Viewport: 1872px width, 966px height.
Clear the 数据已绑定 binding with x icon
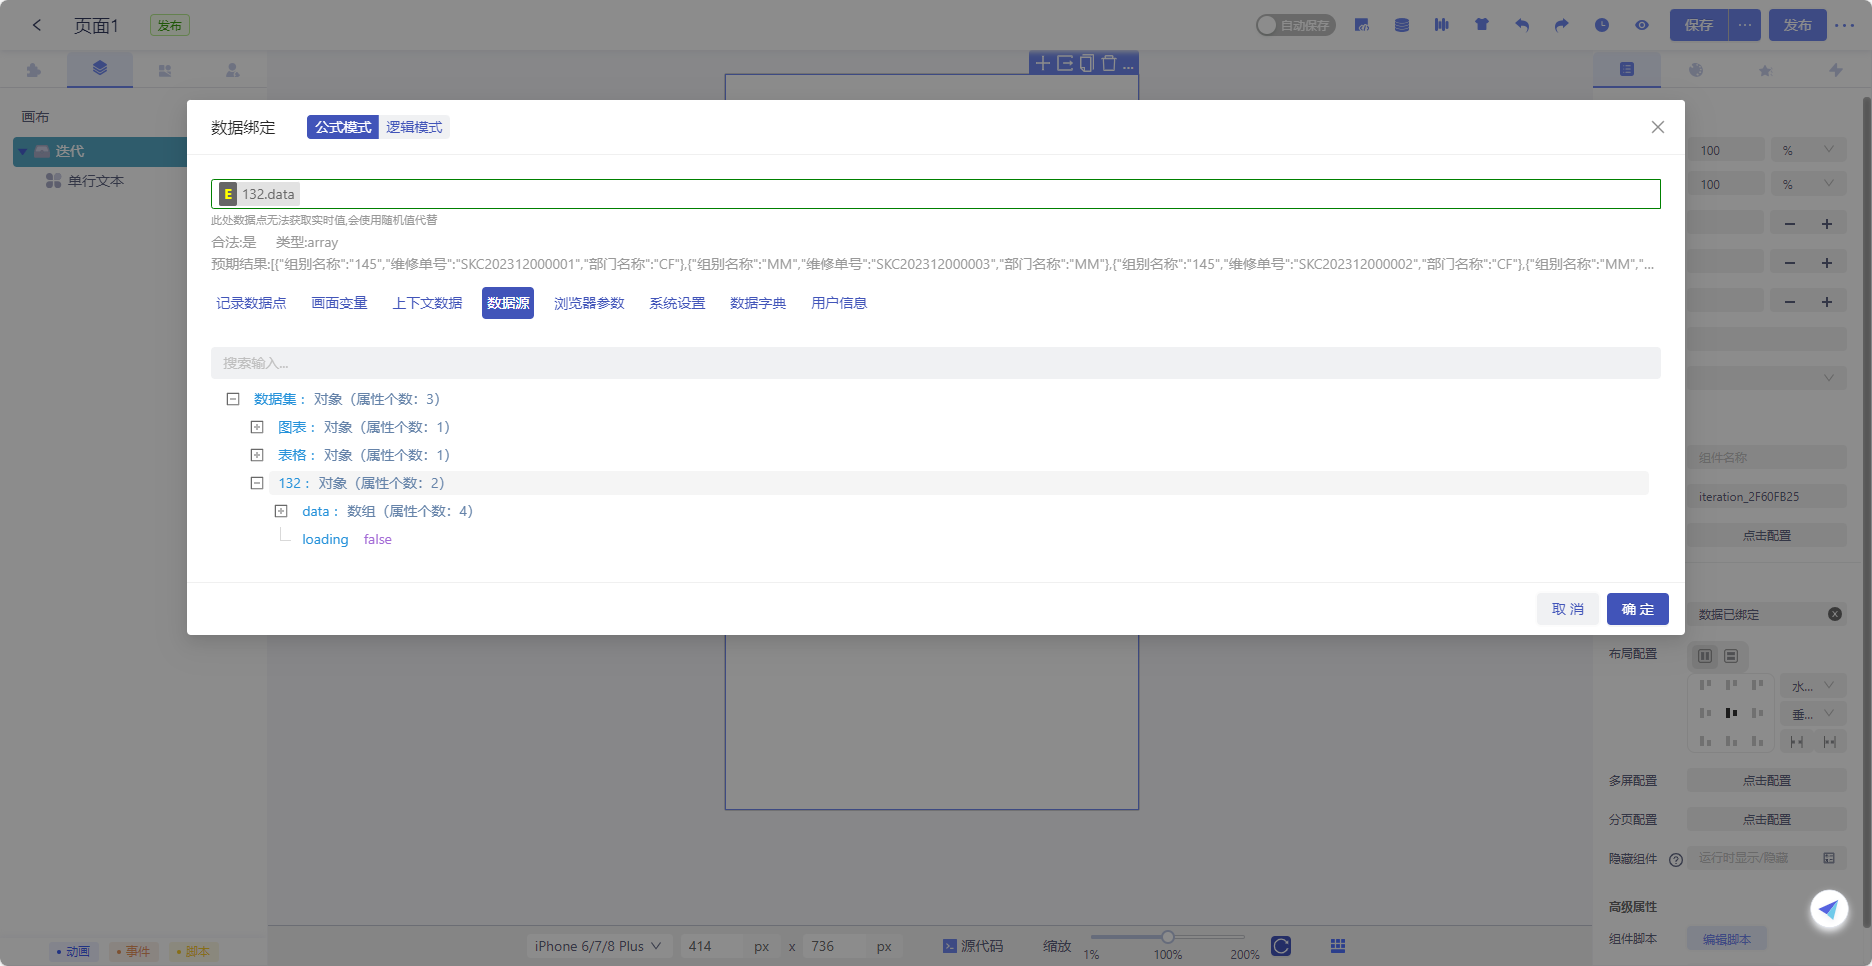(1835, 614)
